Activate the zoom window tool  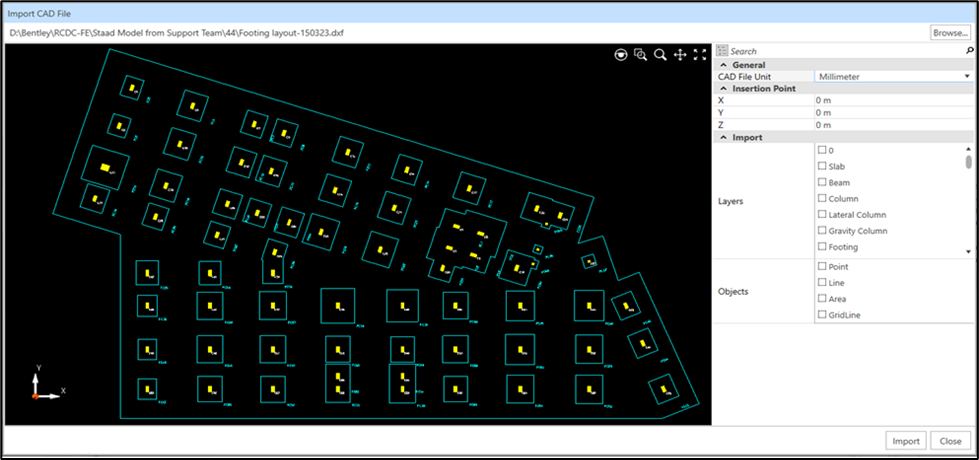pyautogui.click(x=641, y=55)
